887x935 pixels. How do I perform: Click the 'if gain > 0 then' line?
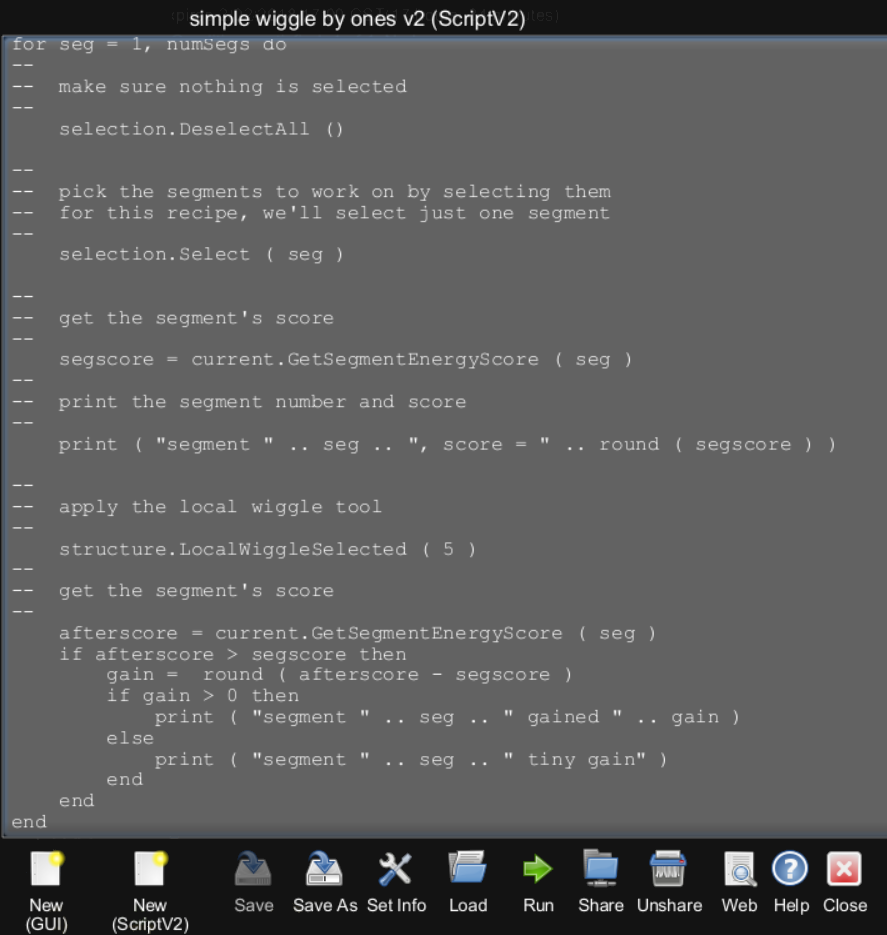pyautogui.click(x=203, y=696)
